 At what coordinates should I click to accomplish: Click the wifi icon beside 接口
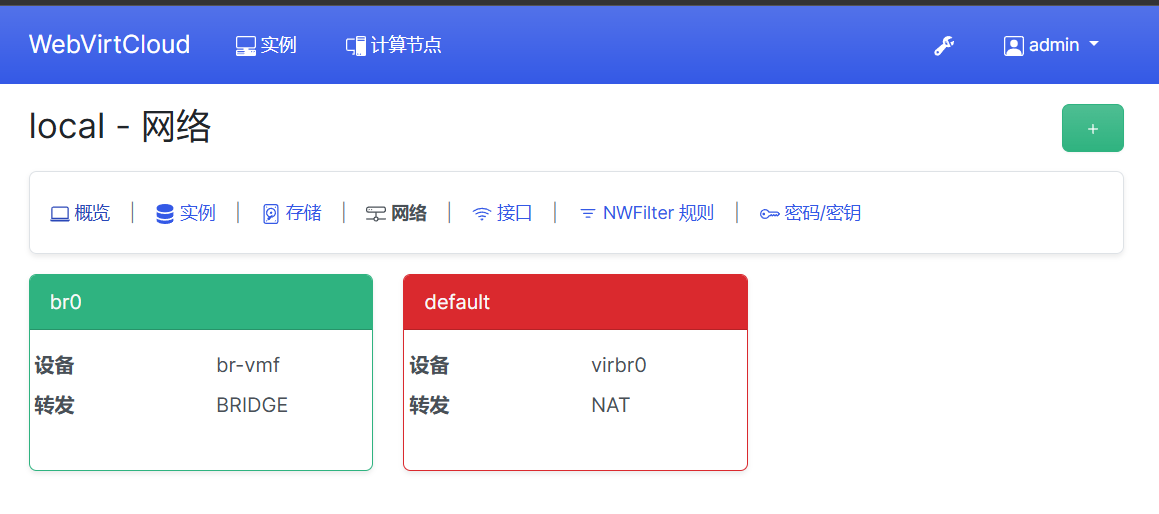pos(482,213)
